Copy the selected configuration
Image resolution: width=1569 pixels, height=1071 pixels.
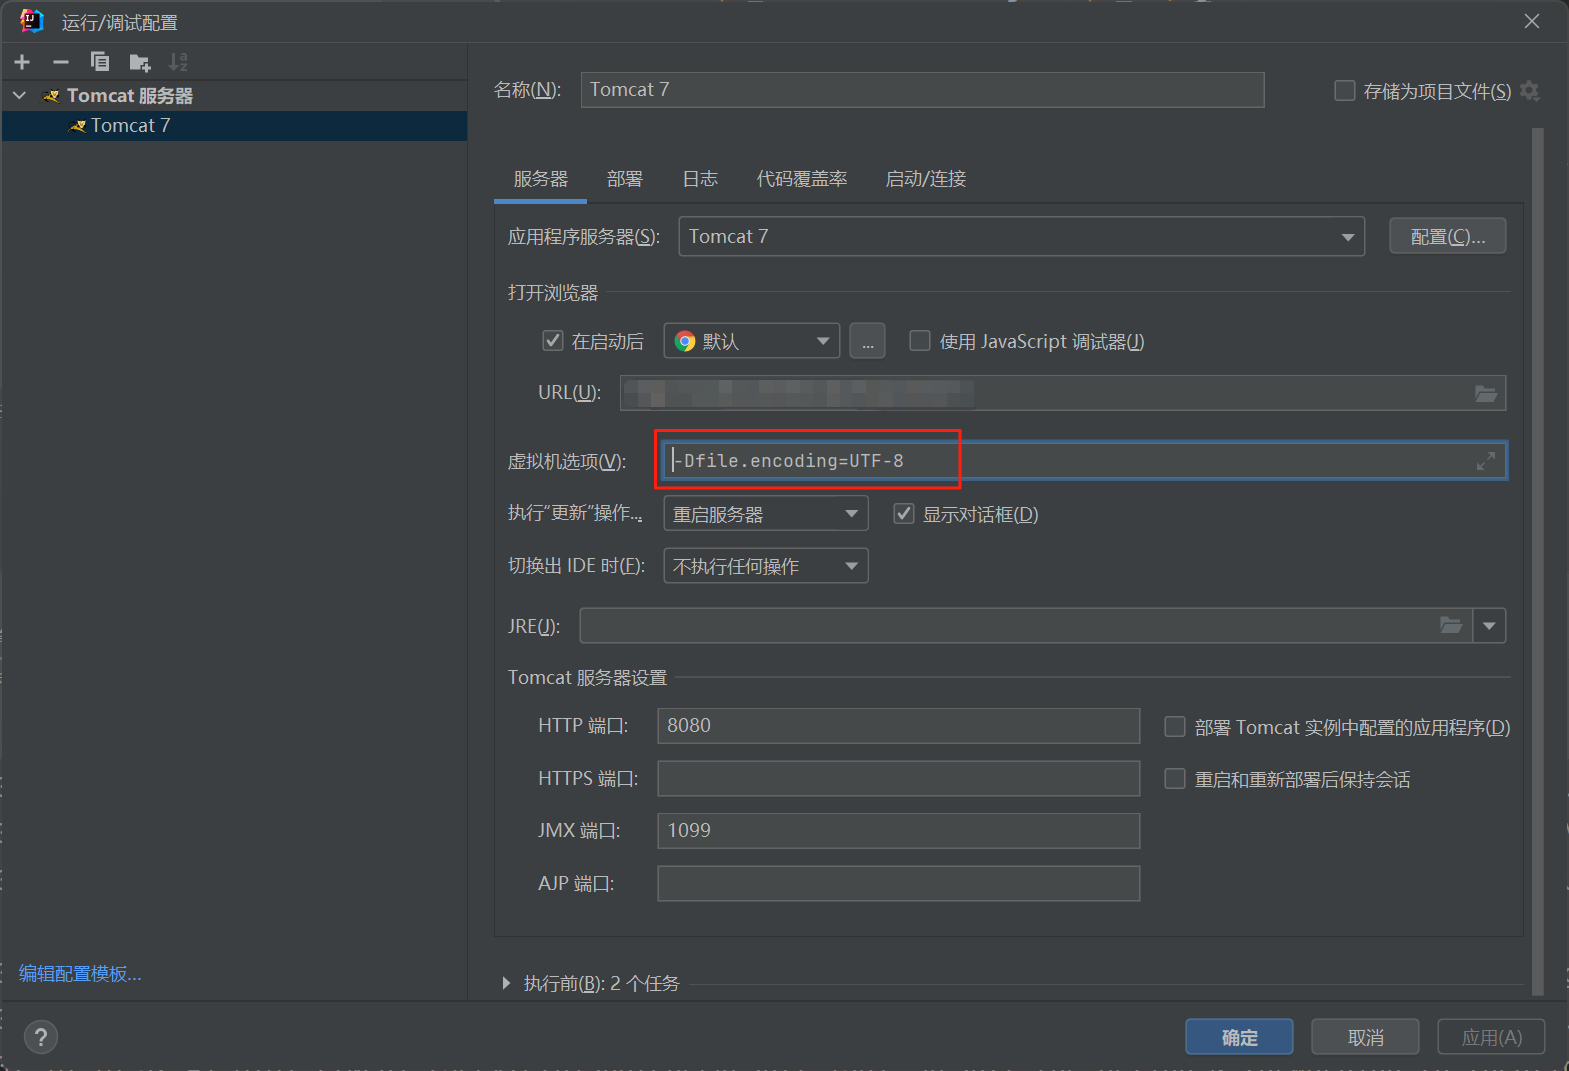tap(100, 62)
